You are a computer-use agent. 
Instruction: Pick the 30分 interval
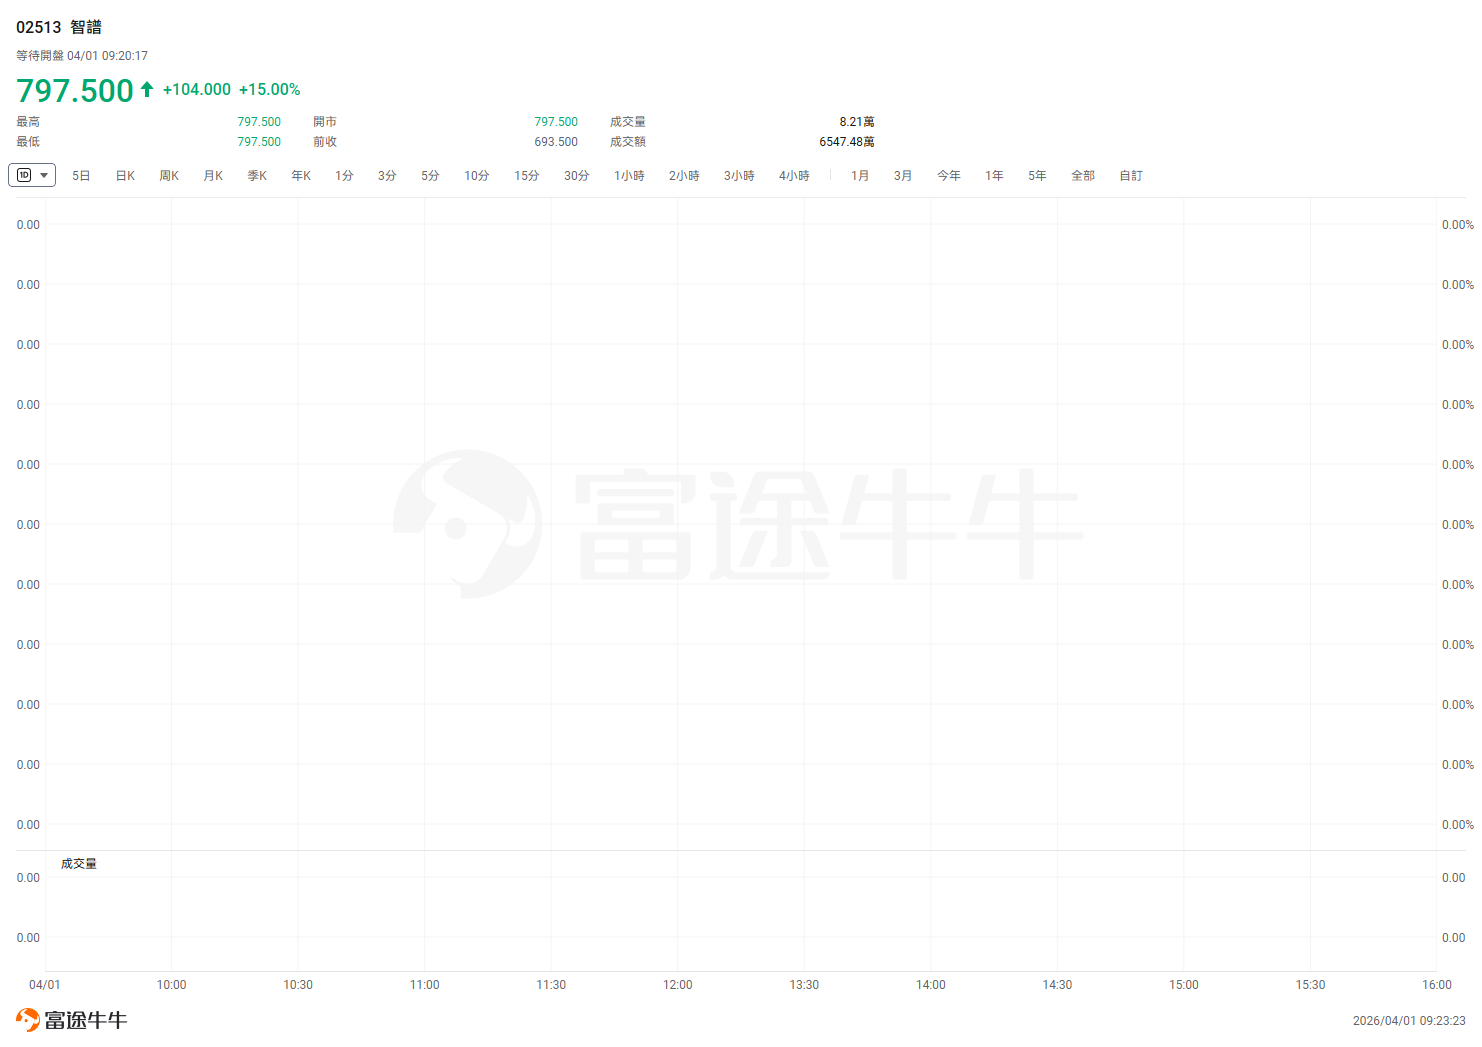577,176
